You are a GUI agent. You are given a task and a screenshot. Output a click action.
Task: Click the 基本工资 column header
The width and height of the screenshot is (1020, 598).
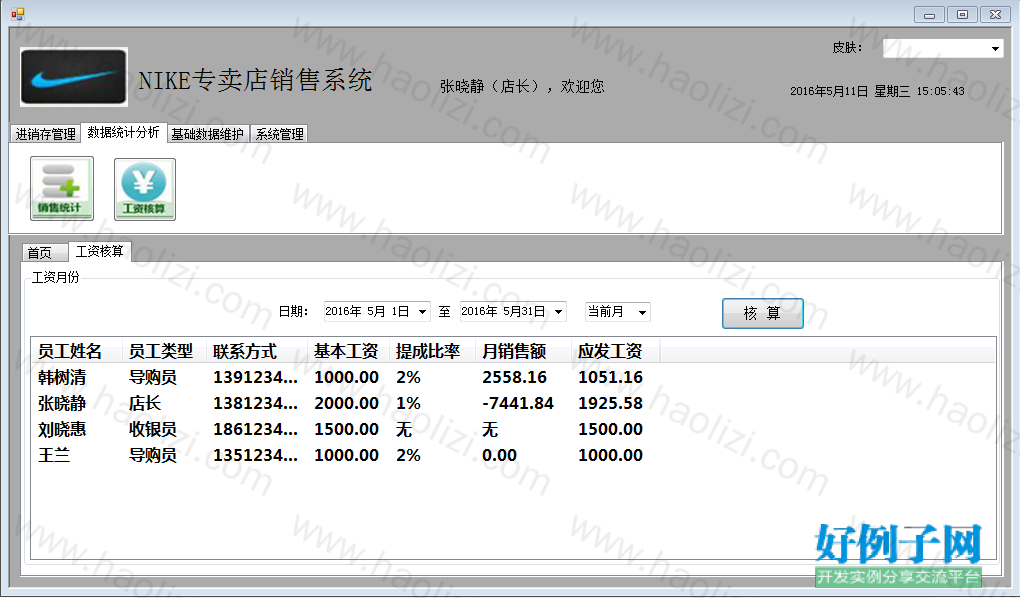(347, 351)
